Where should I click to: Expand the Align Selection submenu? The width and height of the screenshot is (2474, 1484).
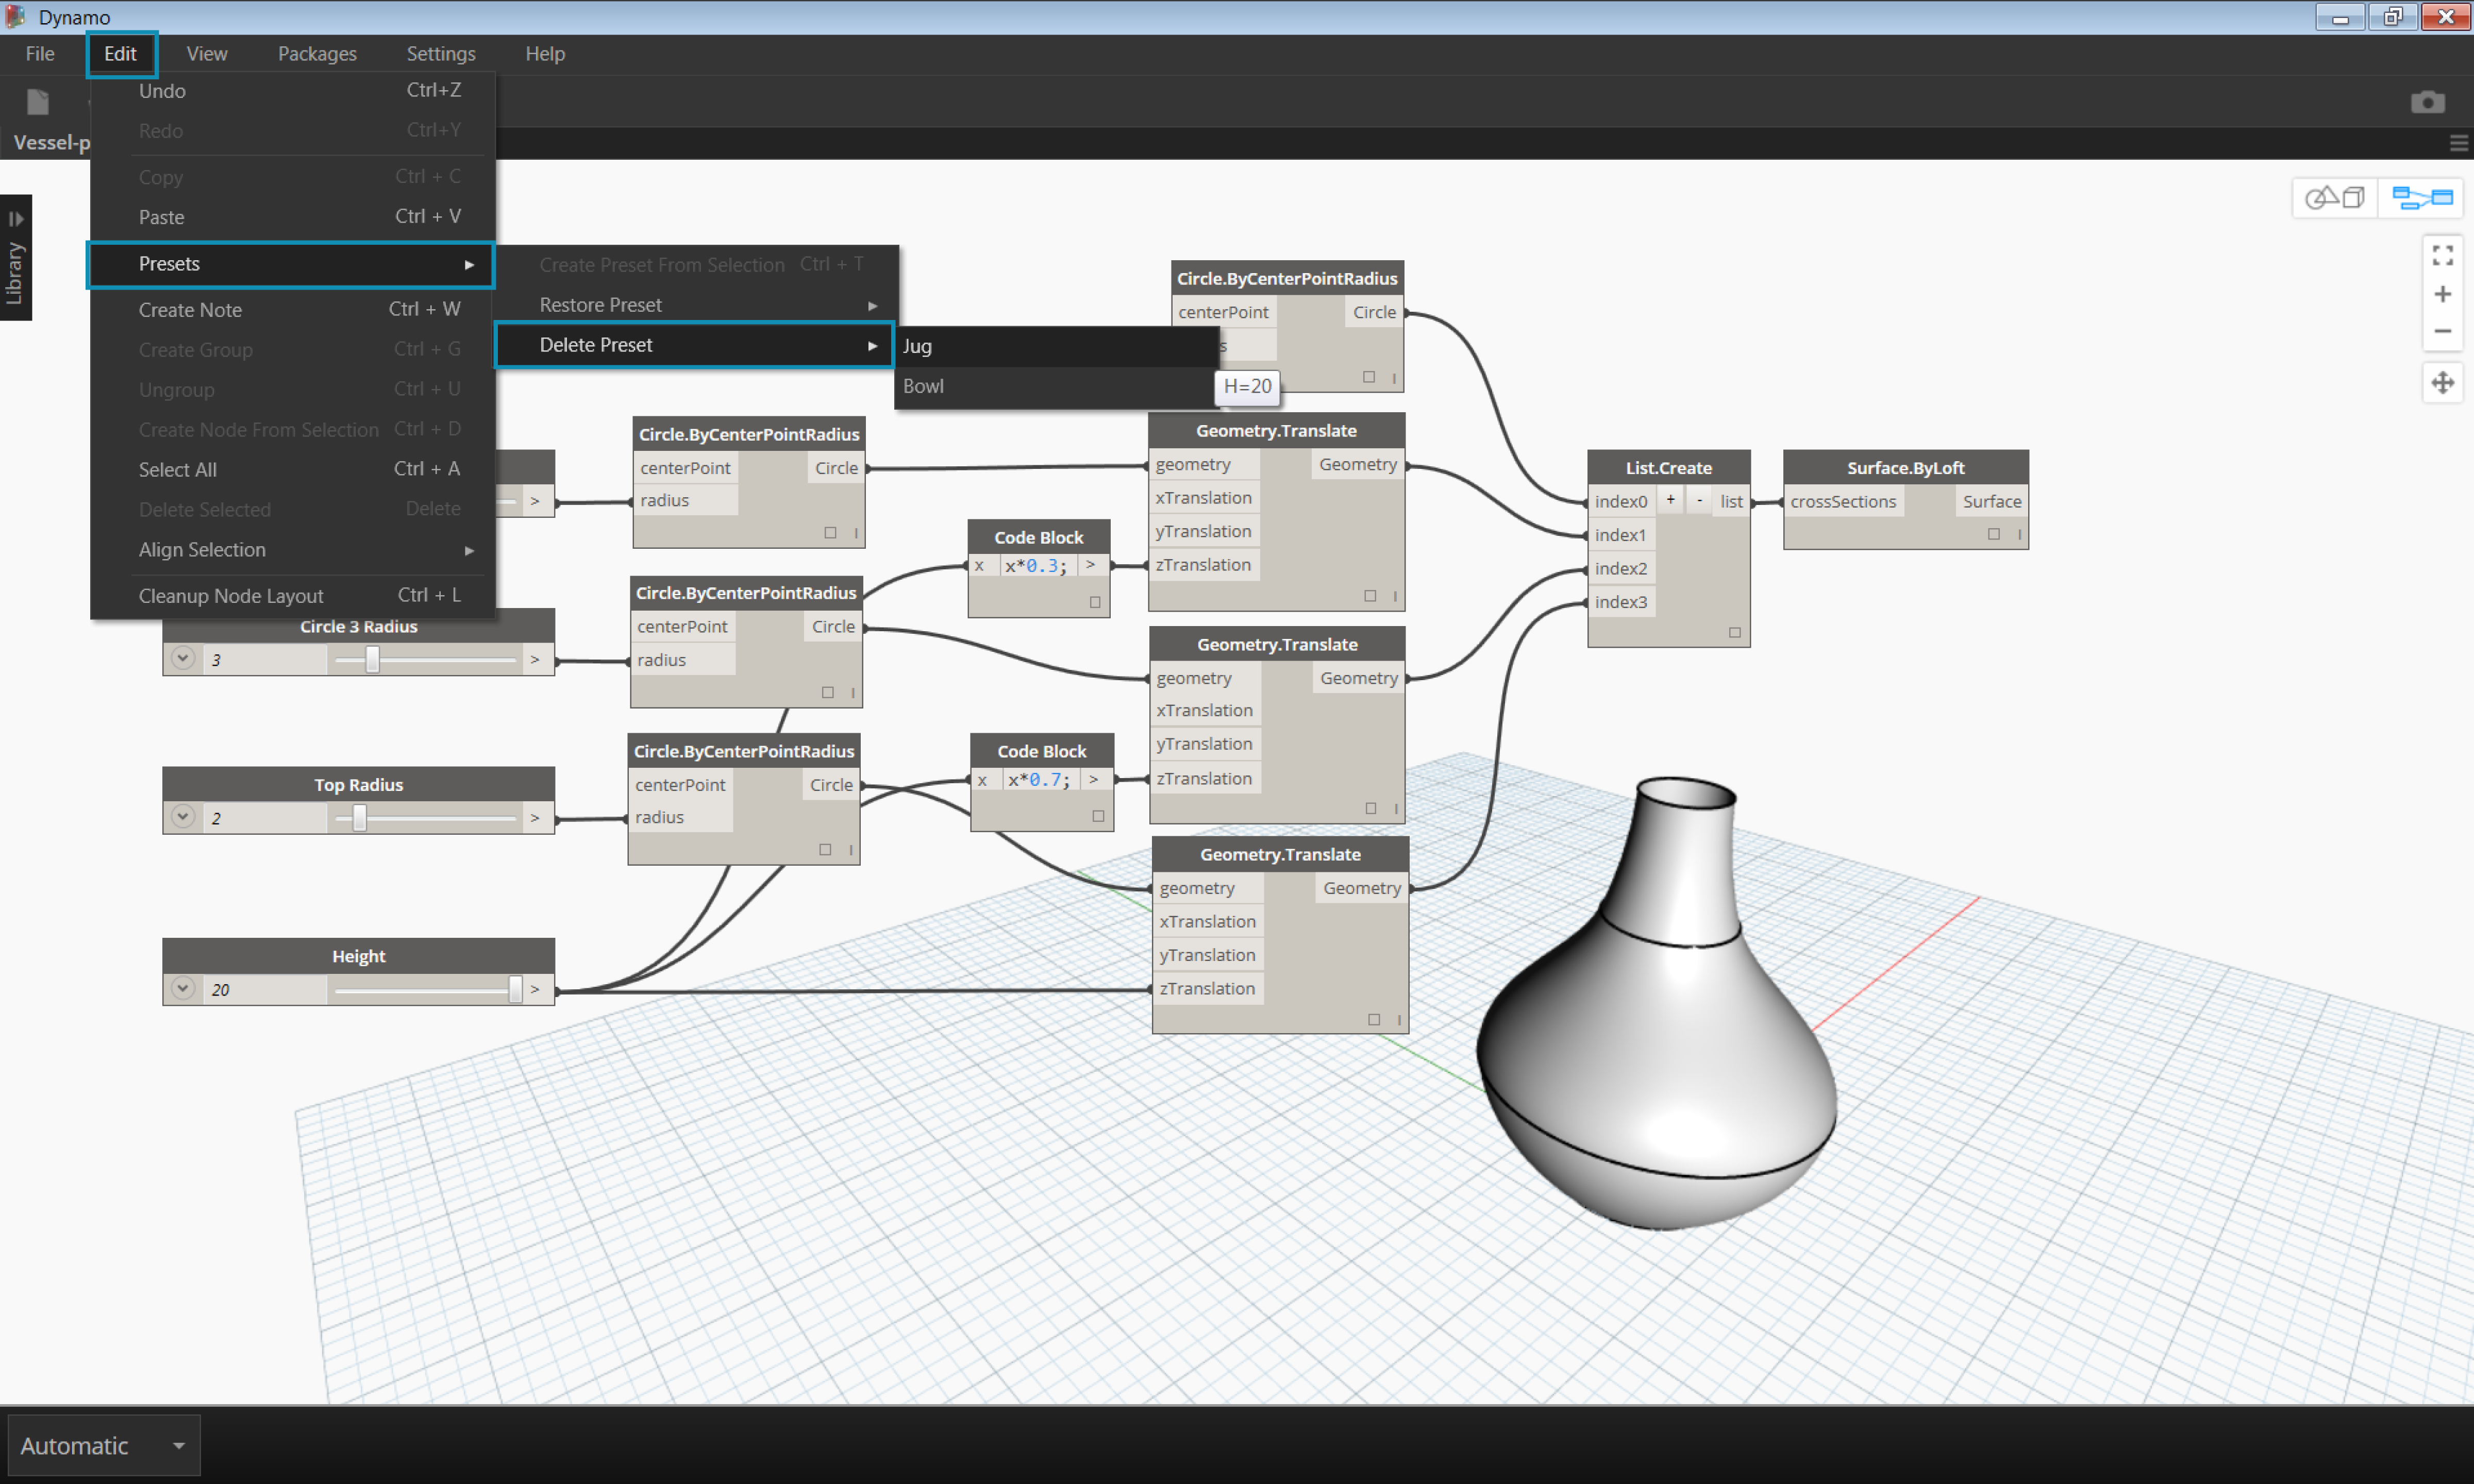pyautogui.click(x=291, y=550)
